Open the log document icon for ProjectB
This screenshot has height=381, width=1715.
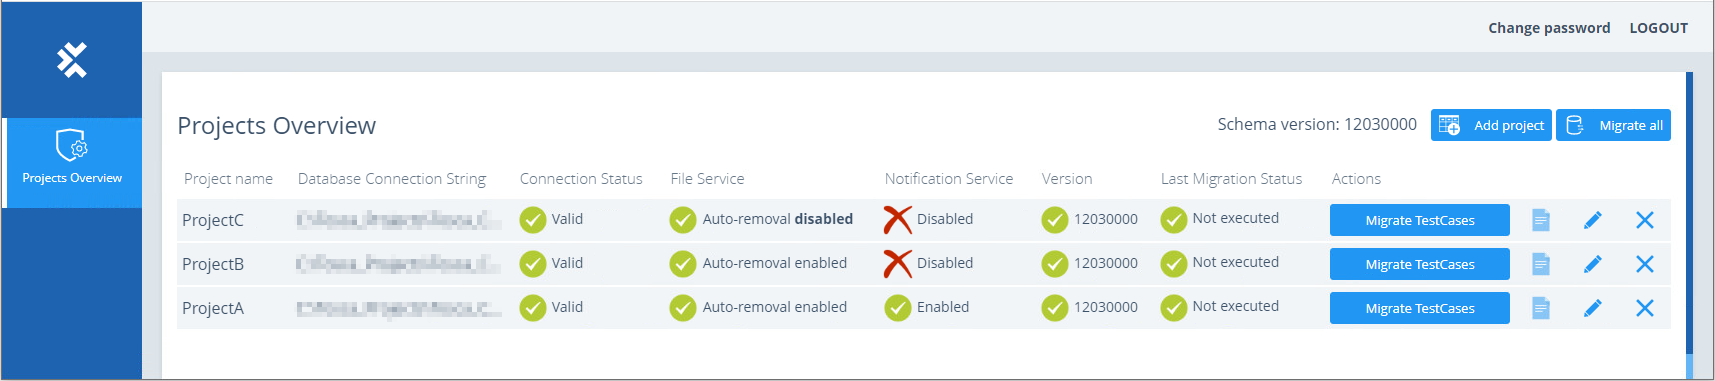1541,264
